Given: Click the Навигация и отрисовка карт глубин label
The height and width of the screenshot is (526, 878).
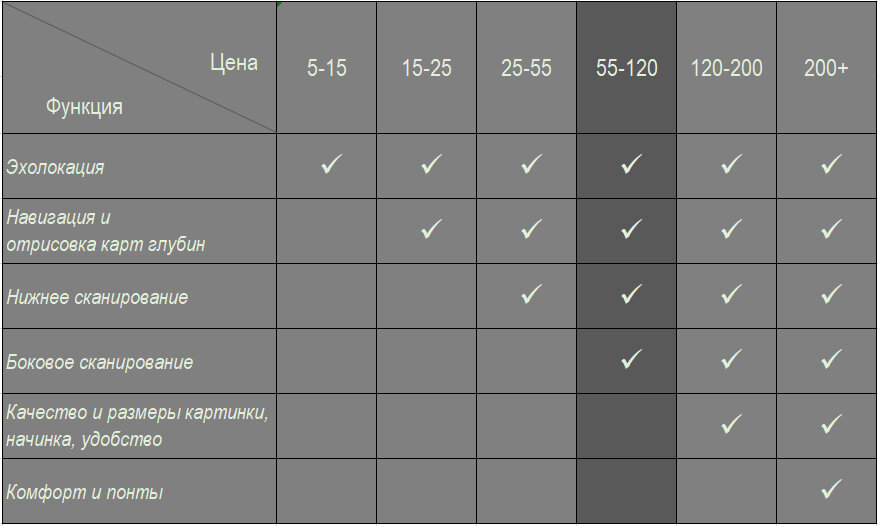Looking at the screenshot, I should 106,231.
